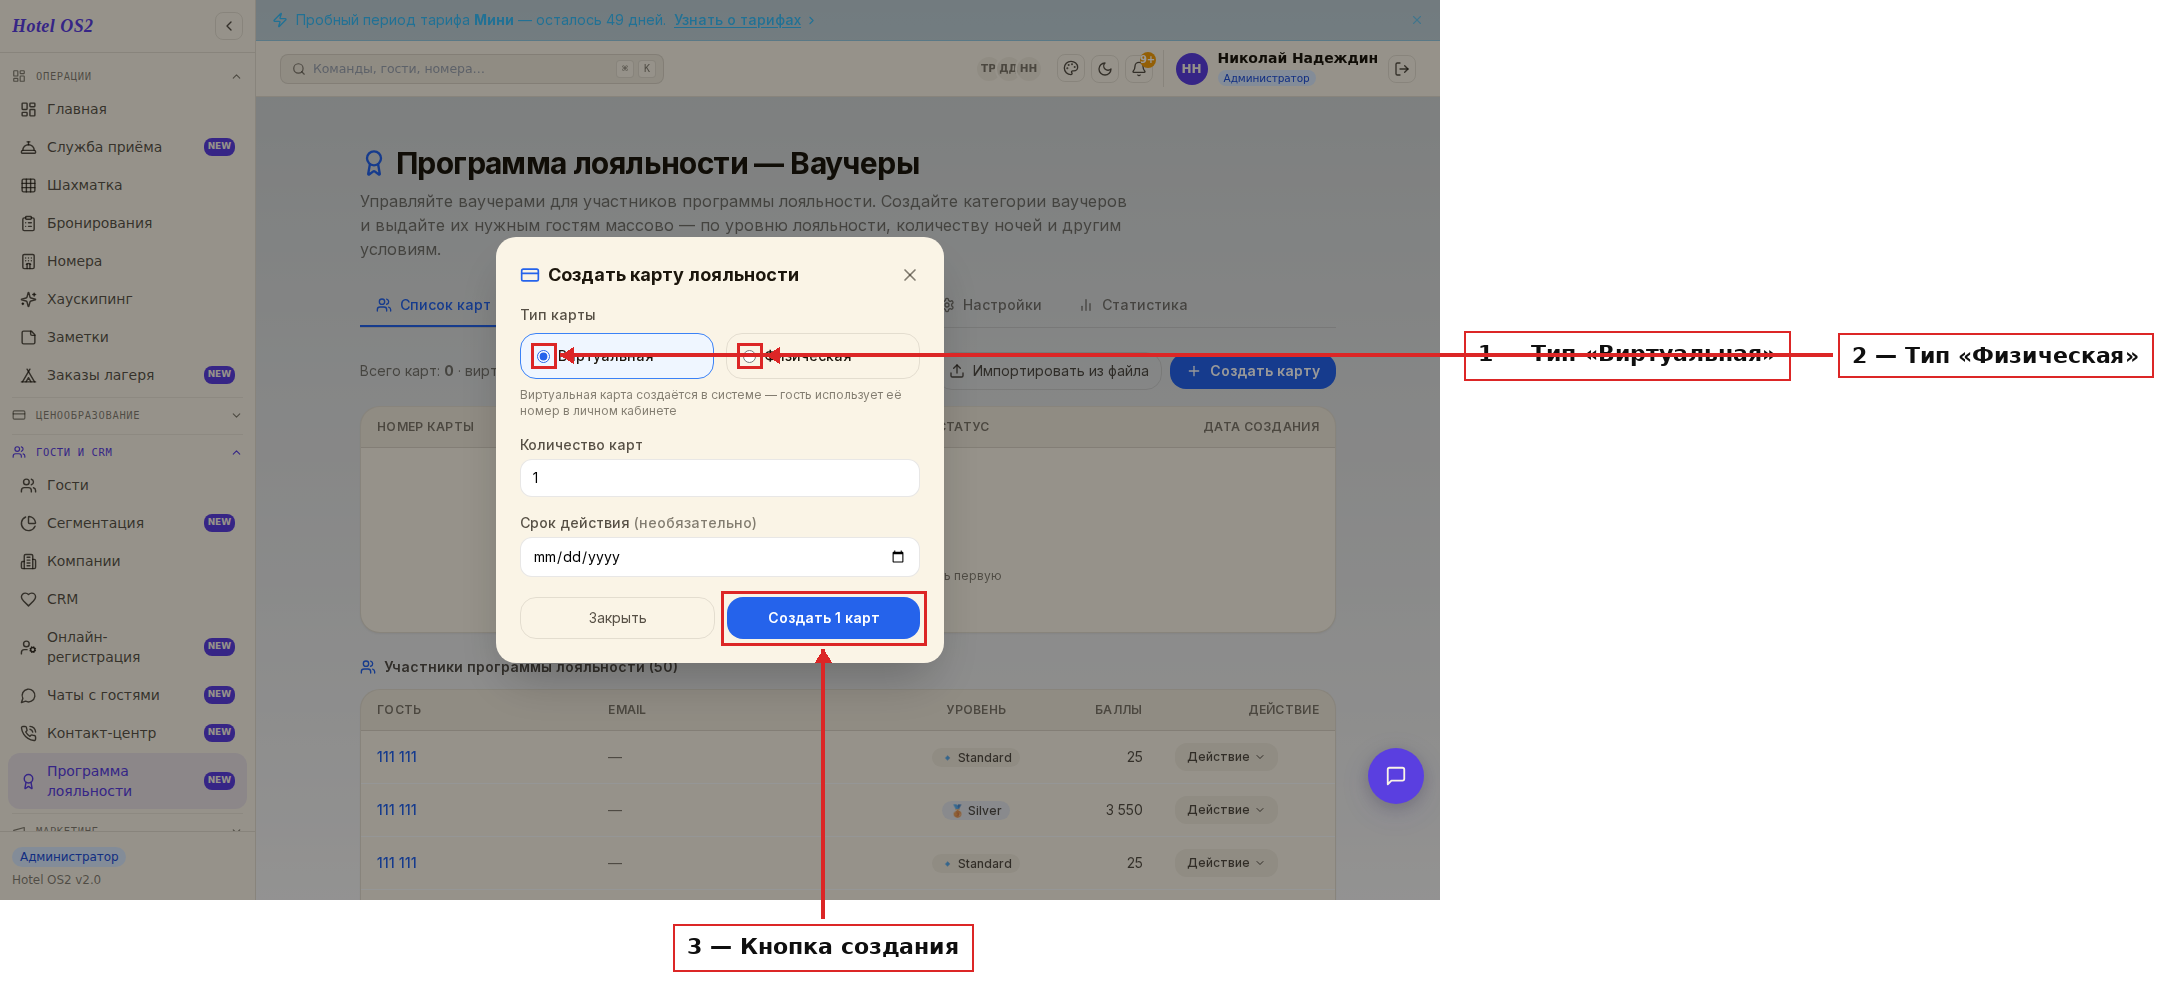
Task: Open notifications bell
Action: click(x=1139, y=69)
